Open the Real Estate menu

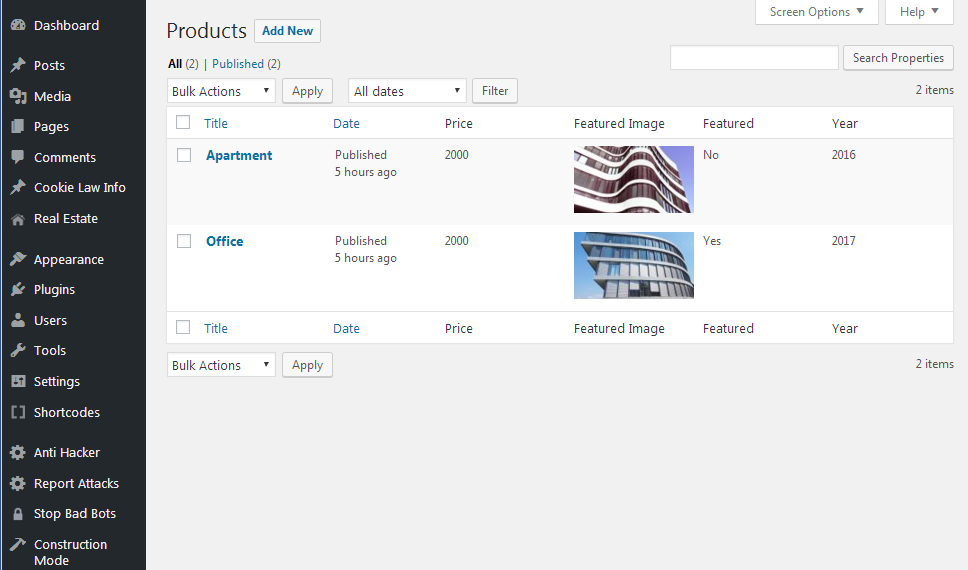point(65,219)
